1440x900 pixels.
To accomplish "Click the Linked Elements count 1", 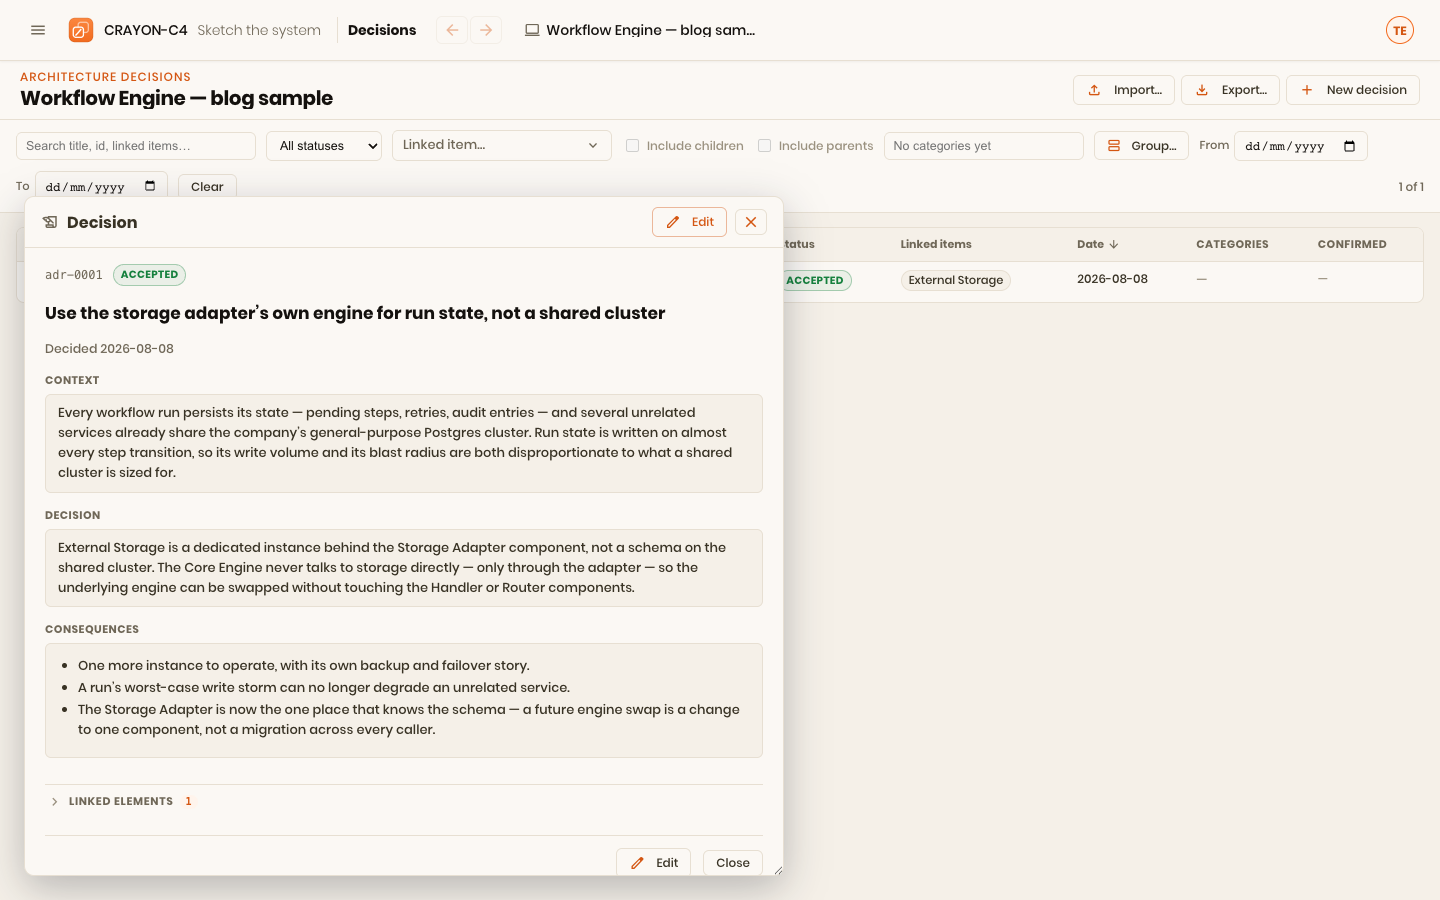I will pos(188,802).
